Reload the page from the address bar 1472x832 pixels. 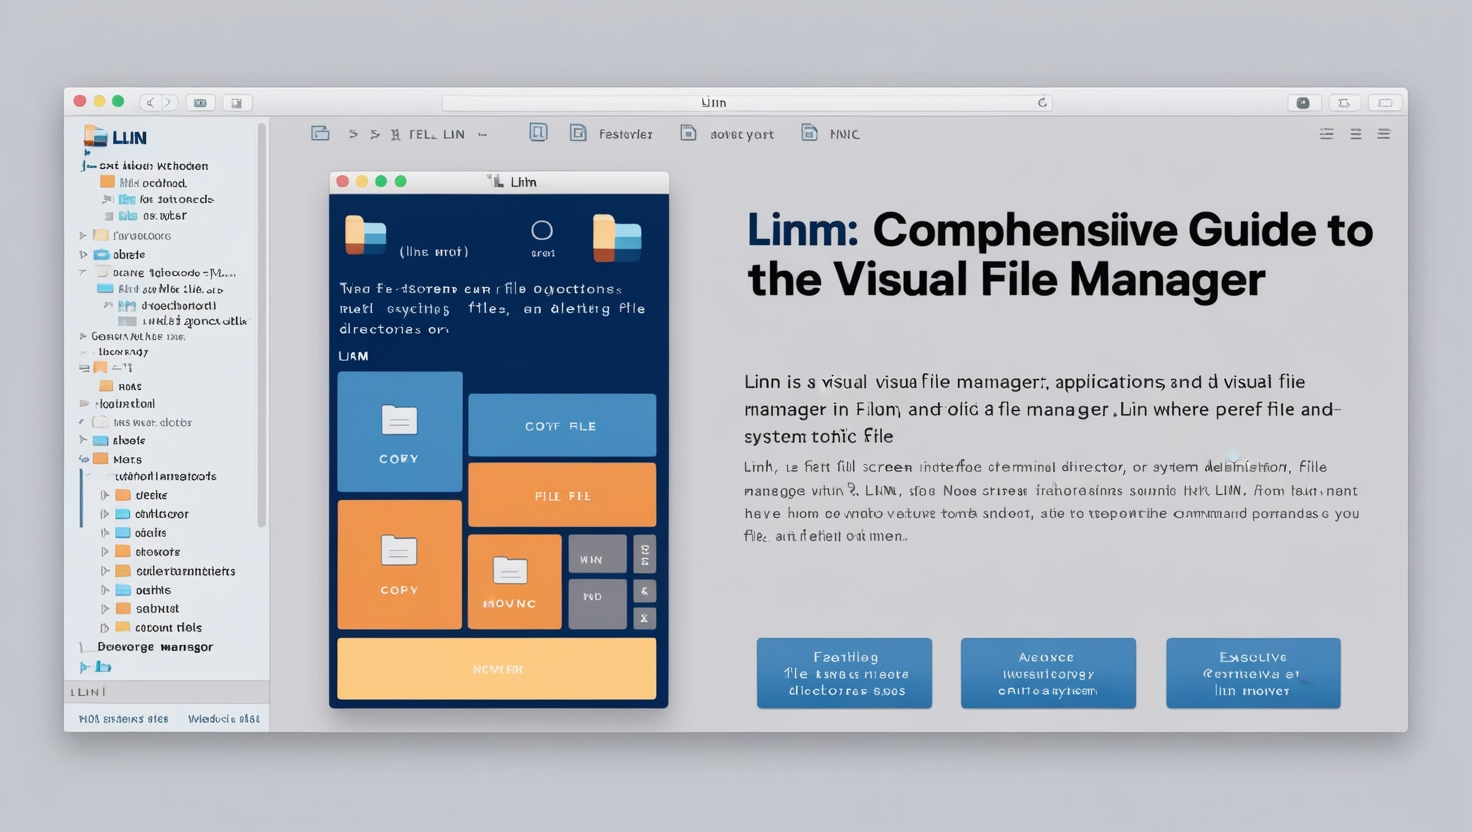pos(1042,102)
